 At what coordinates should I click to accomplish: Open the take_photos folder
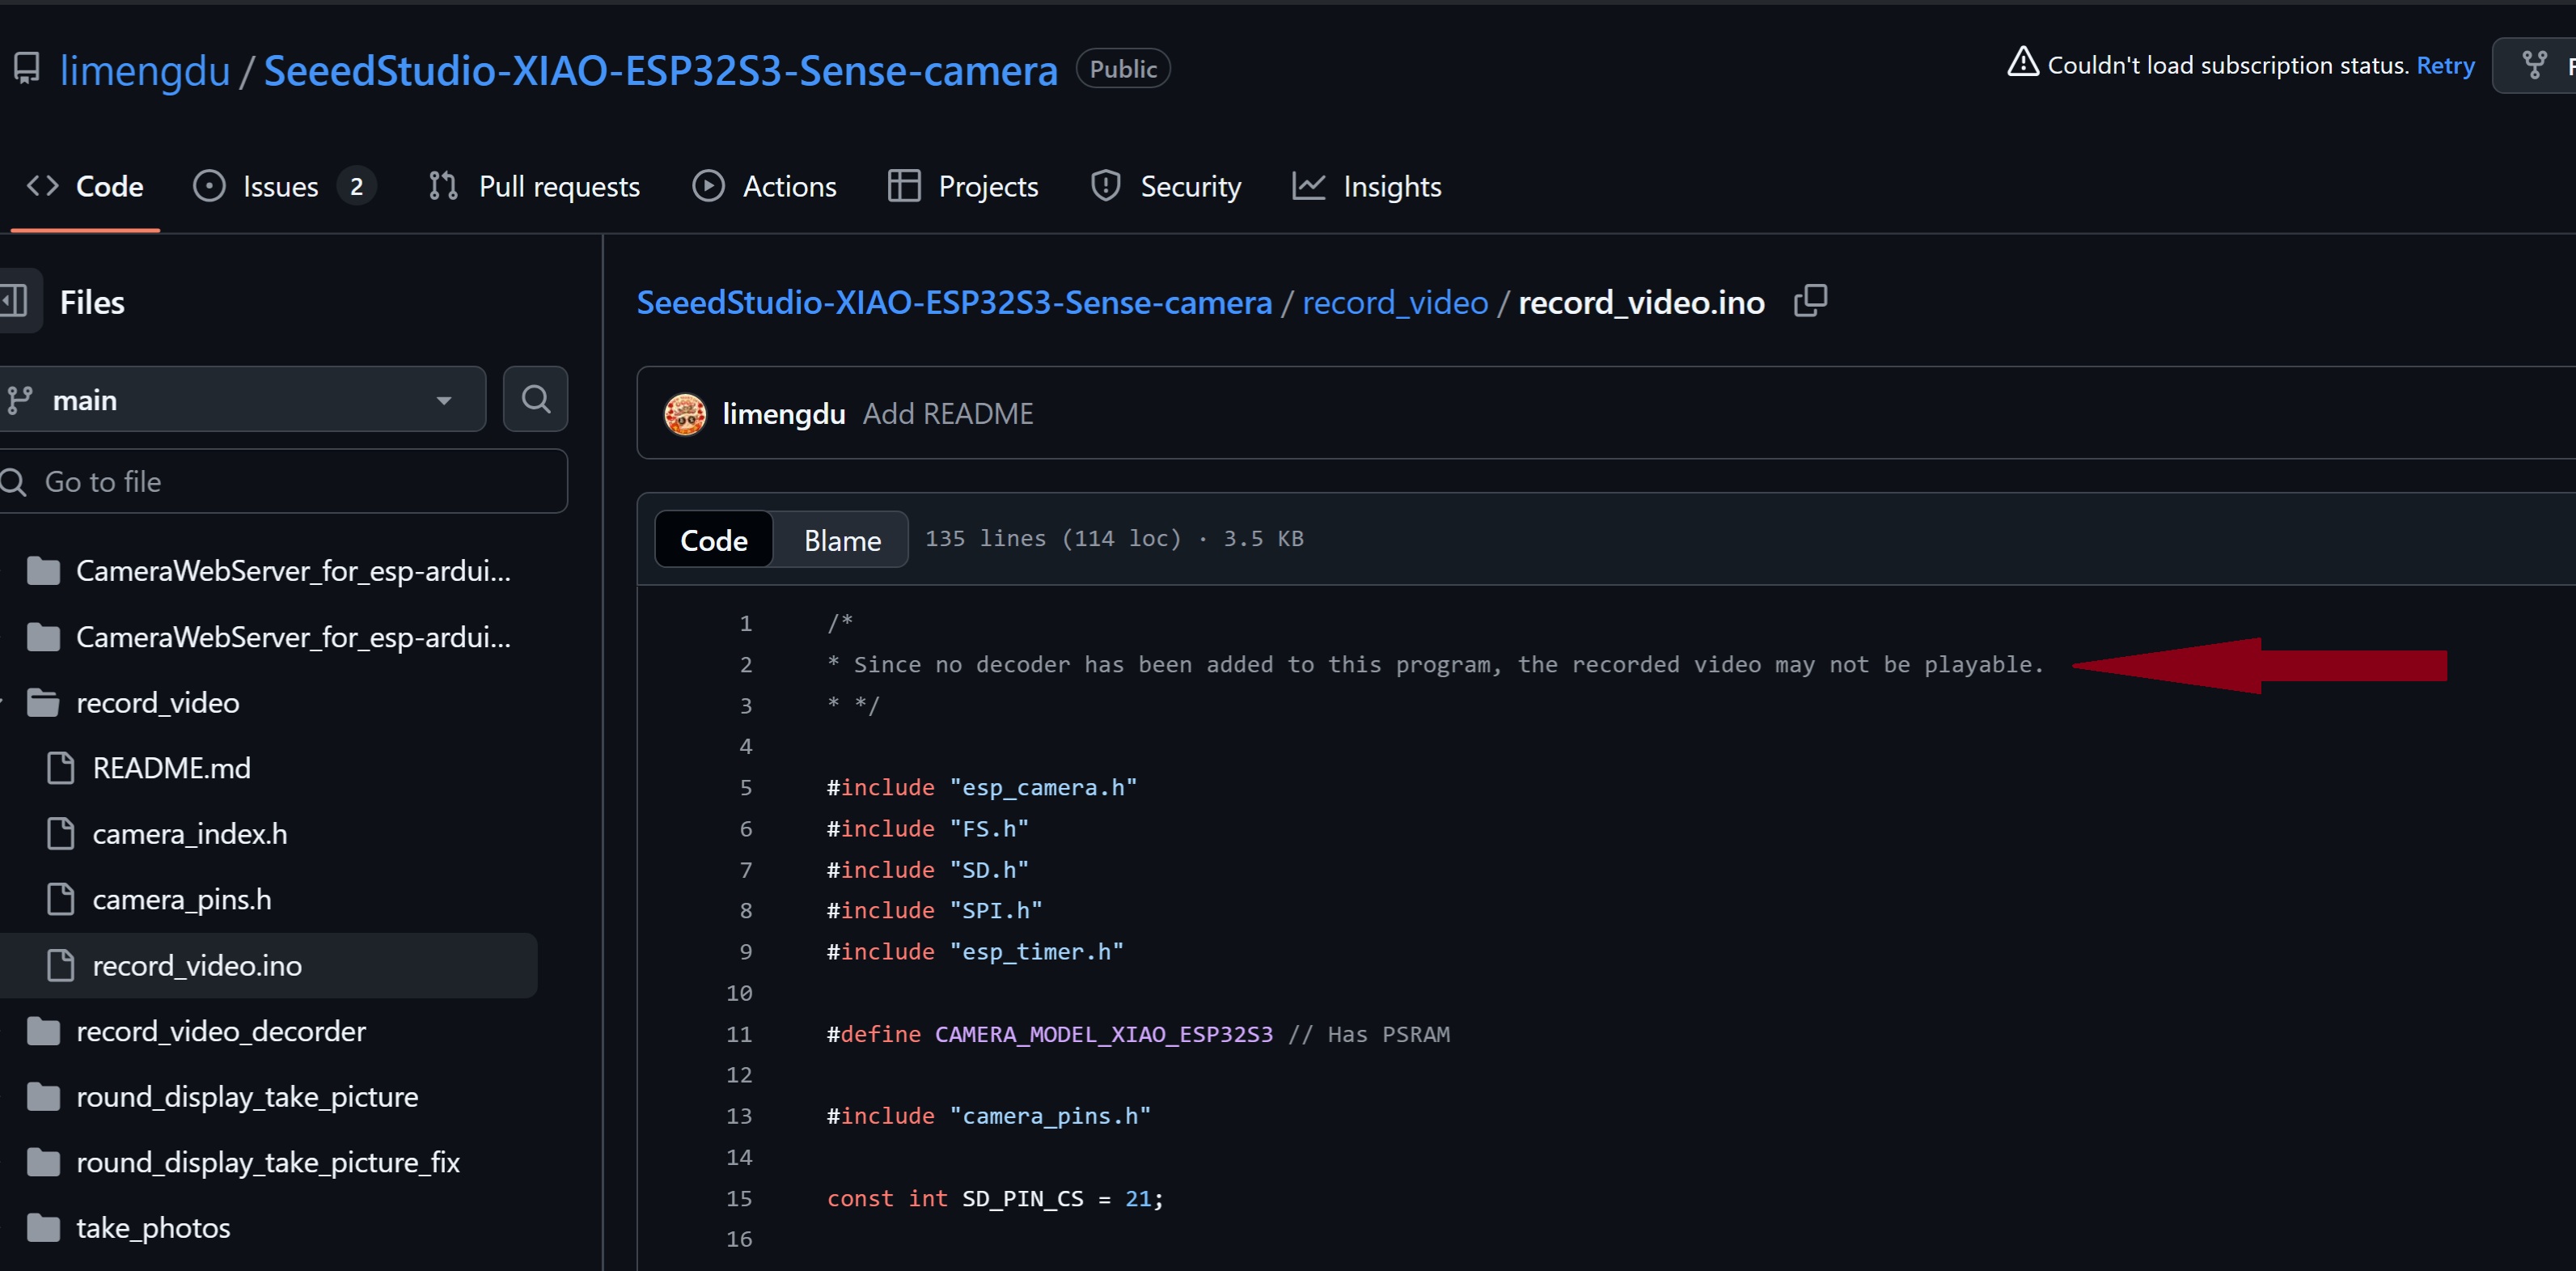(153, 1227)
